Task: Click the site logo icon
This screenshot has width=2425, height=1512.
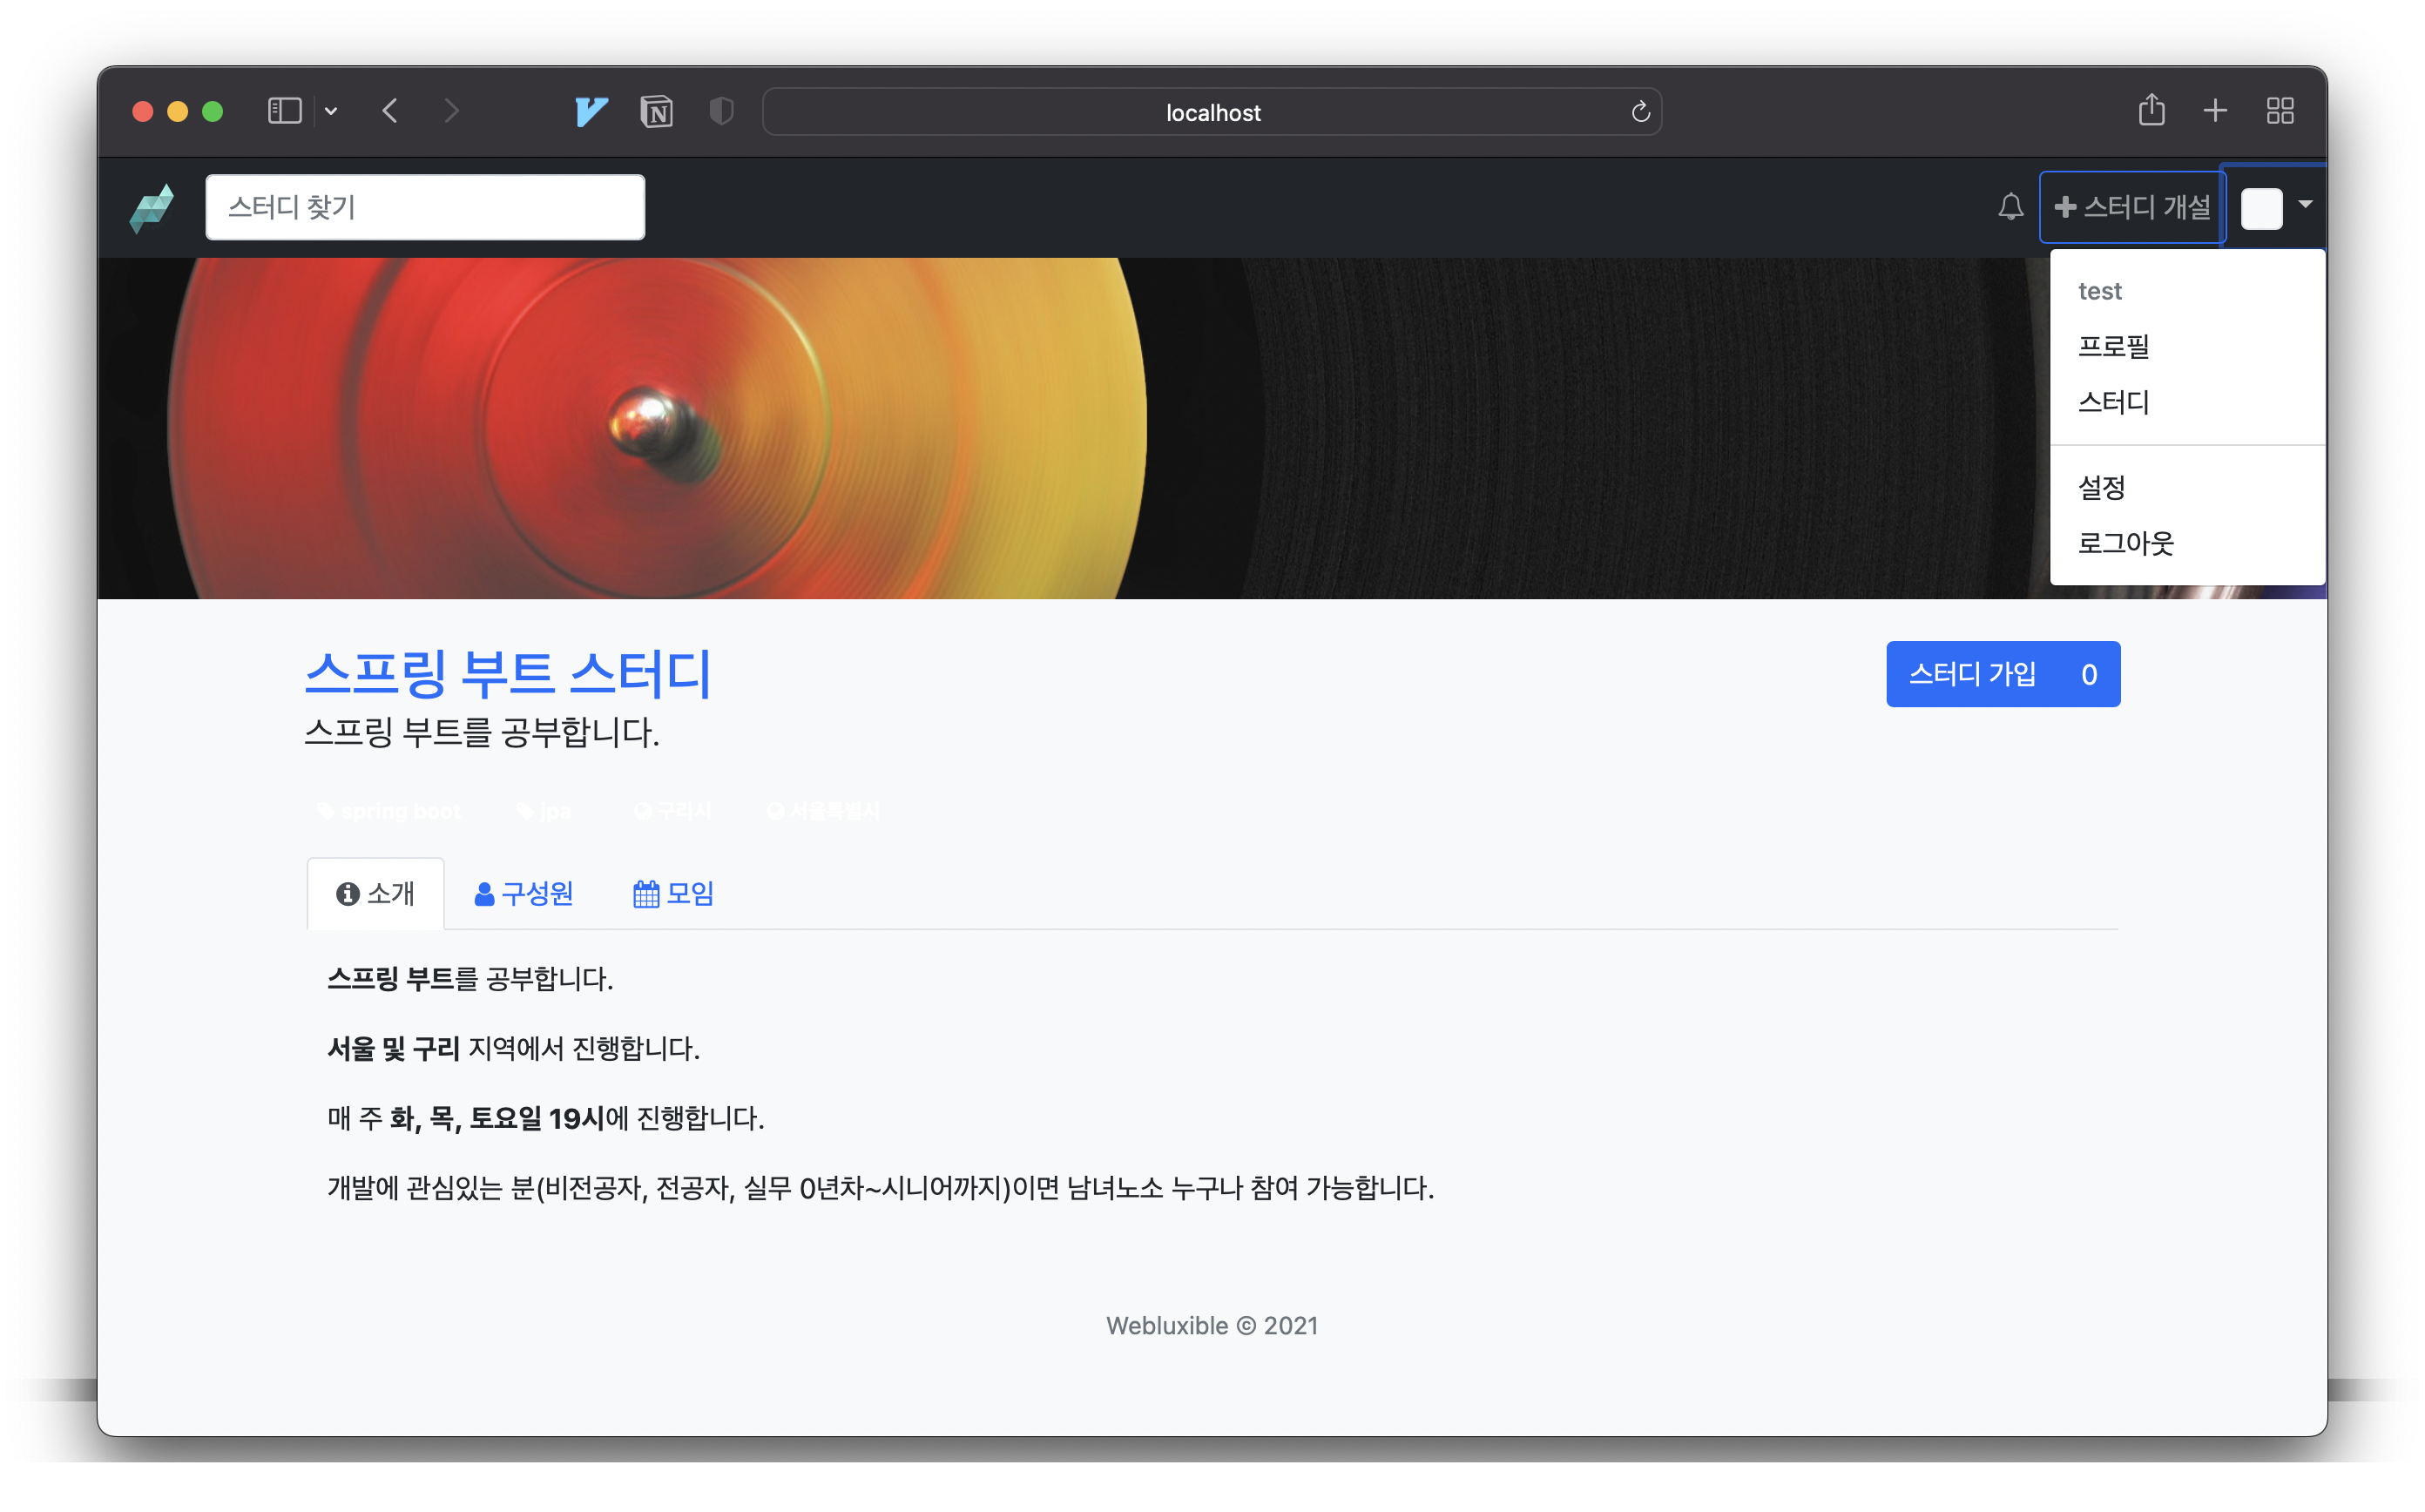Action: click(152, 208)
